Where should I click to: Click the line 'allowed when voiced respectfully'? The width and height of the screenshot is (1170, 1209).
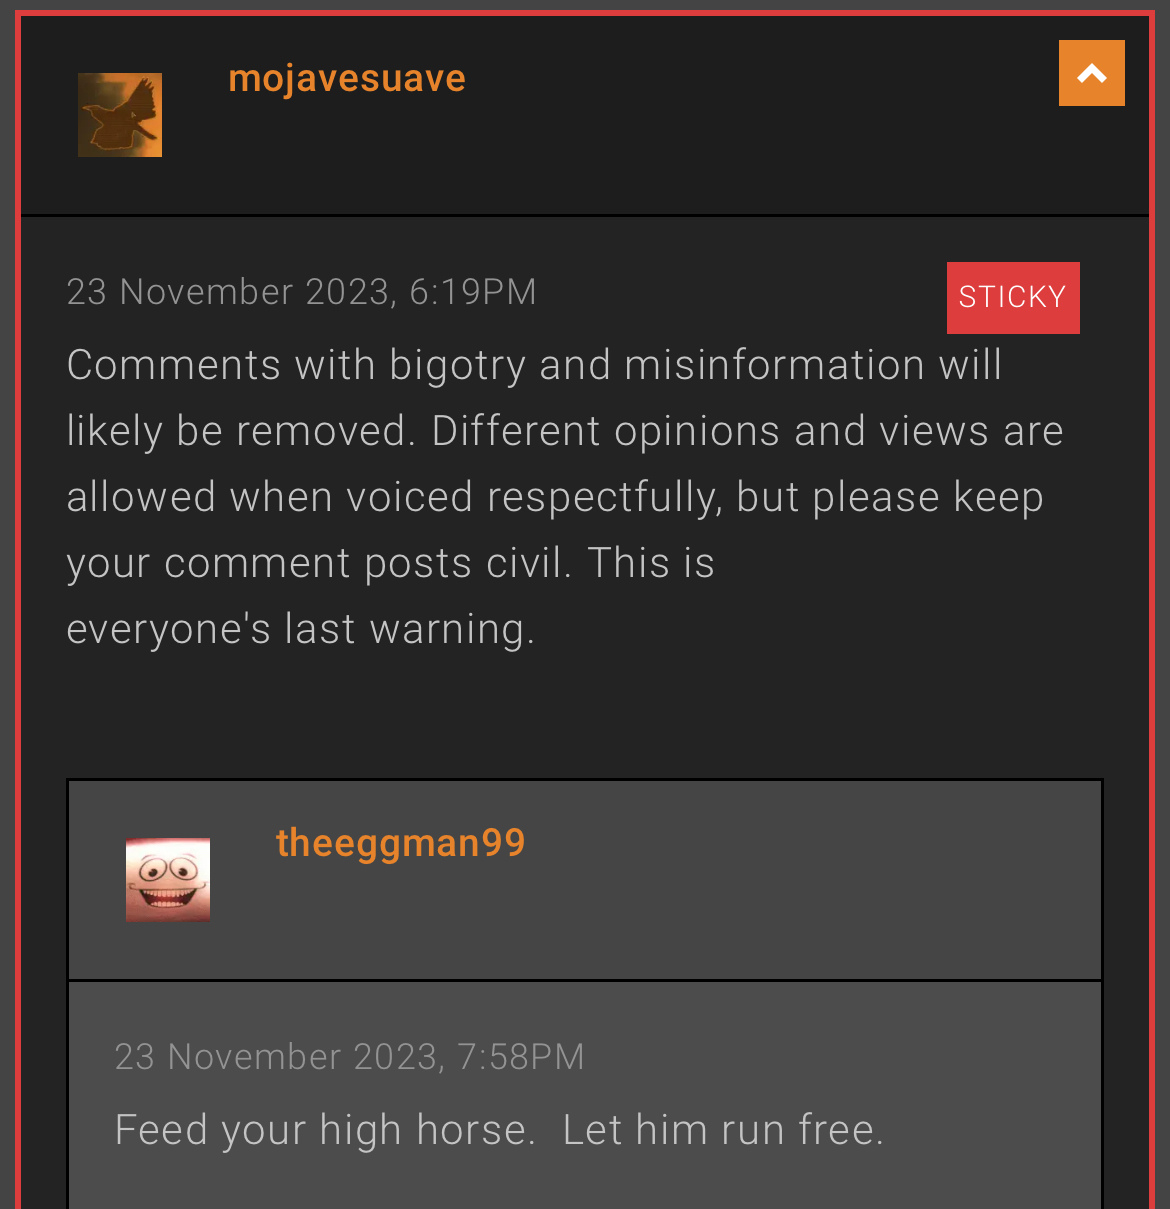555,497
